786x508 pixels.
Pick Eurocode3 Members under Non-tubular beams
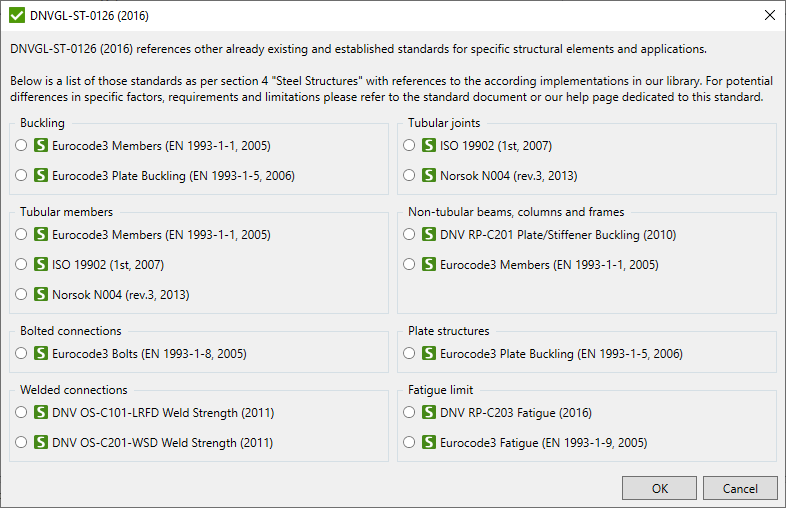pyautogui.click(x=410, y=265)
